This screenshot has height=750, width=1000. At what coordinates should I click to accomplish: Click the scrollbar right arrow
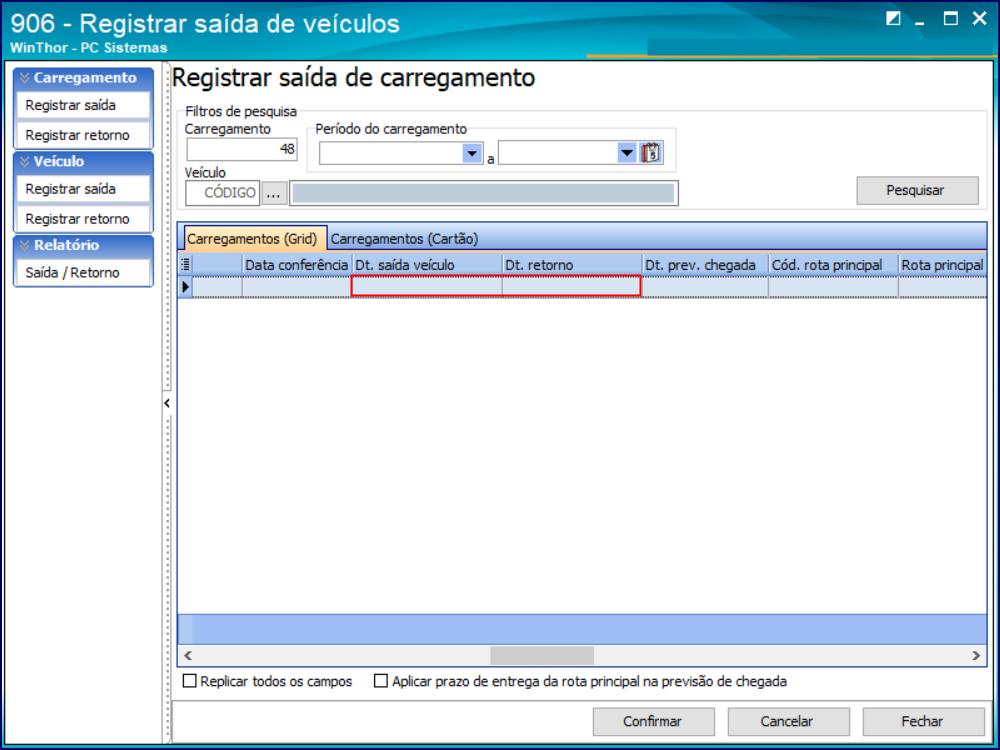pyautogui.click(x=976, y=655)
